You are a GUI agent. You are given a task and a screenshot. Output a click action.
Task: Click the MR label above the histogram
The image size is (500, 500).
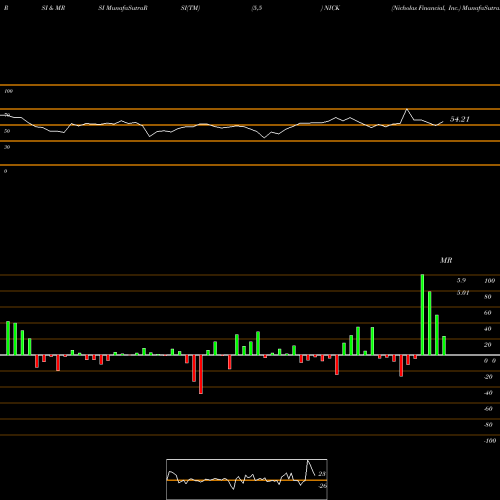(446, 260)
